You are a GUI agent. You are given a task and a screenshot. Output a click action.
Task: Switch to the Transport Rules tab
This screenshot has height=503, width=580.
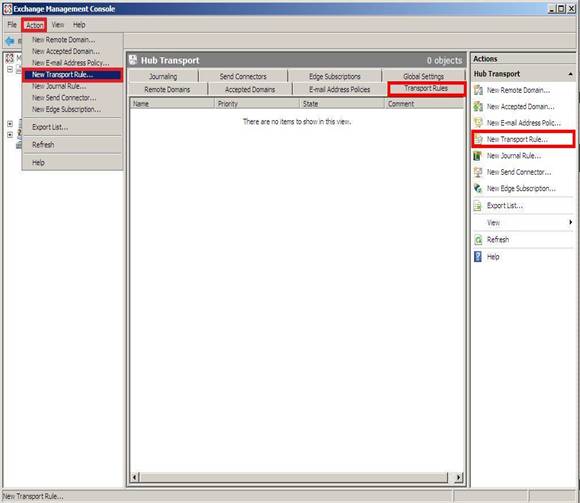(426, 89)
